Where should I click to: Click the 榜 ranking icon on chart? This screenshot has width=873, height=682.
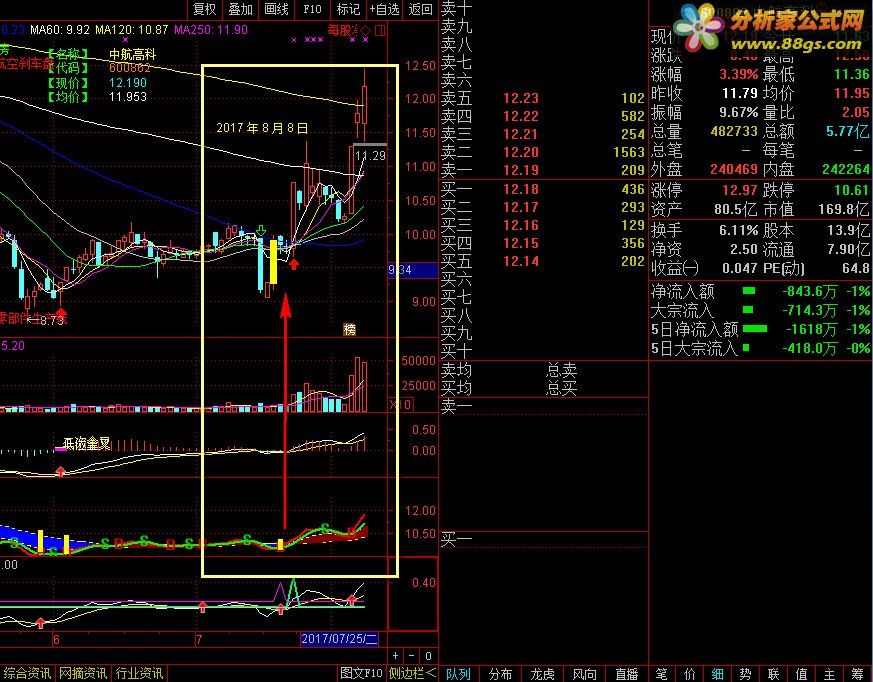(350, 330)
